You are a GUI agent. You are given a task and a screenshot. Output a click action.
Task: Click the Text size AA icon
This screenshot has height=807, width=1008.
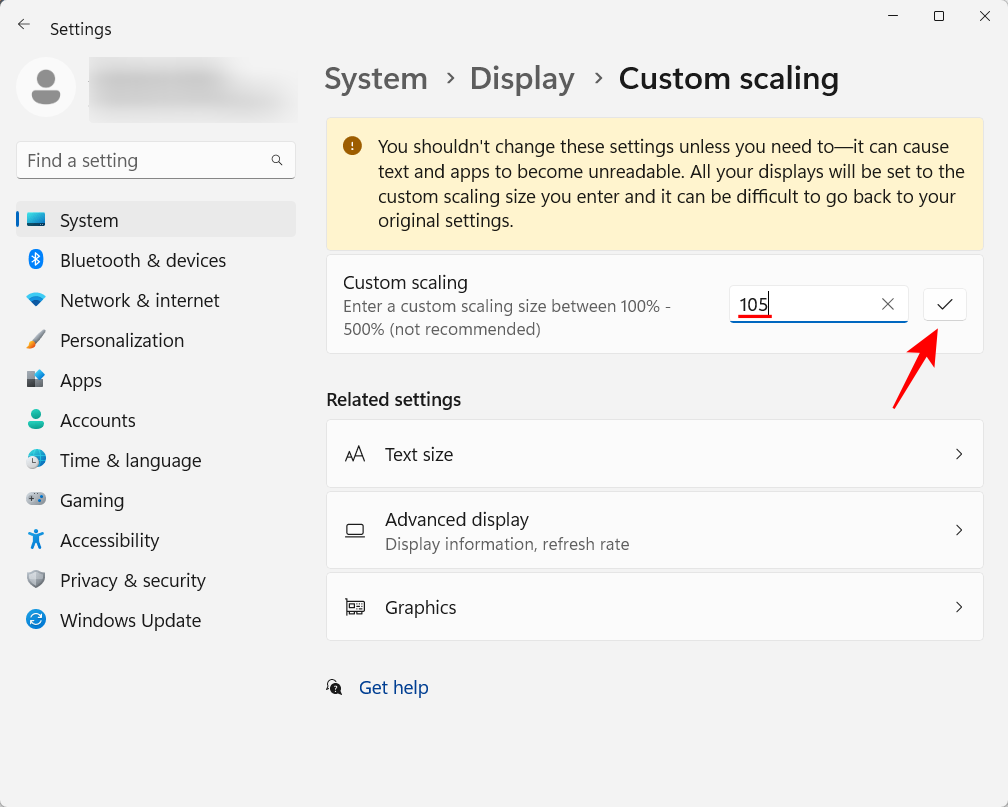click(x=355, y=453)
